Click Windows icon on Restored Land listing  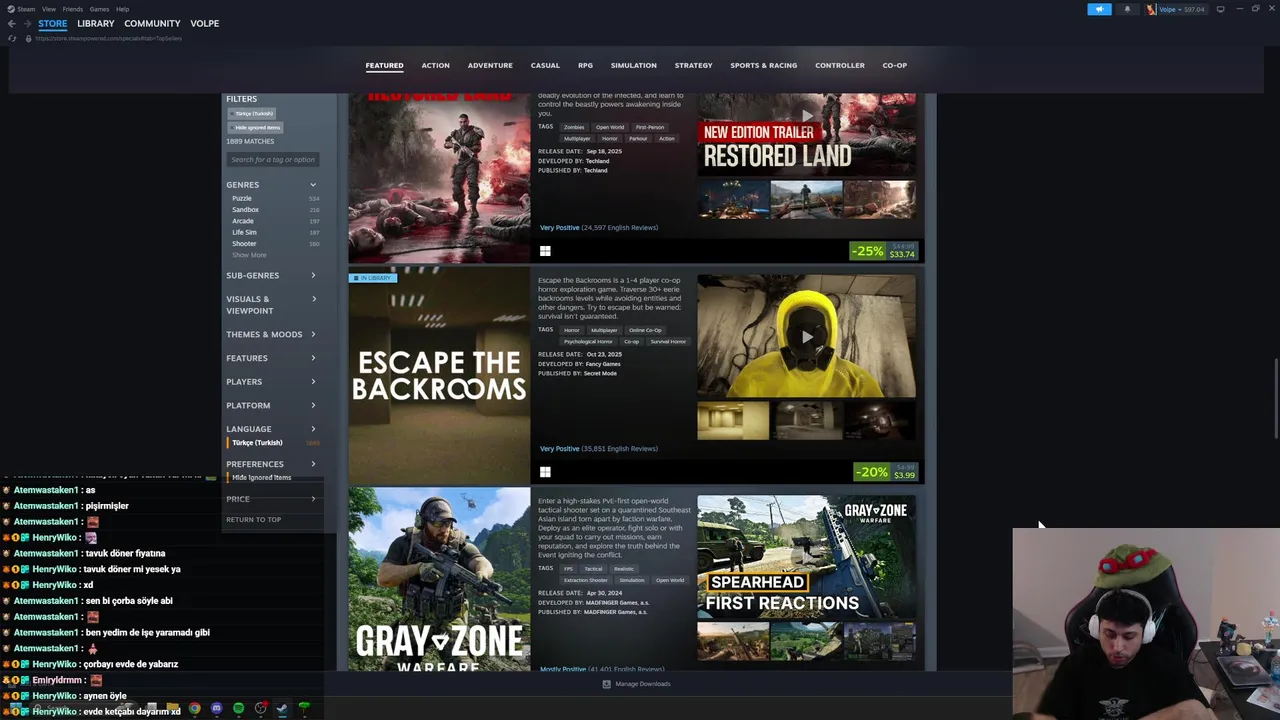point(545,251)
